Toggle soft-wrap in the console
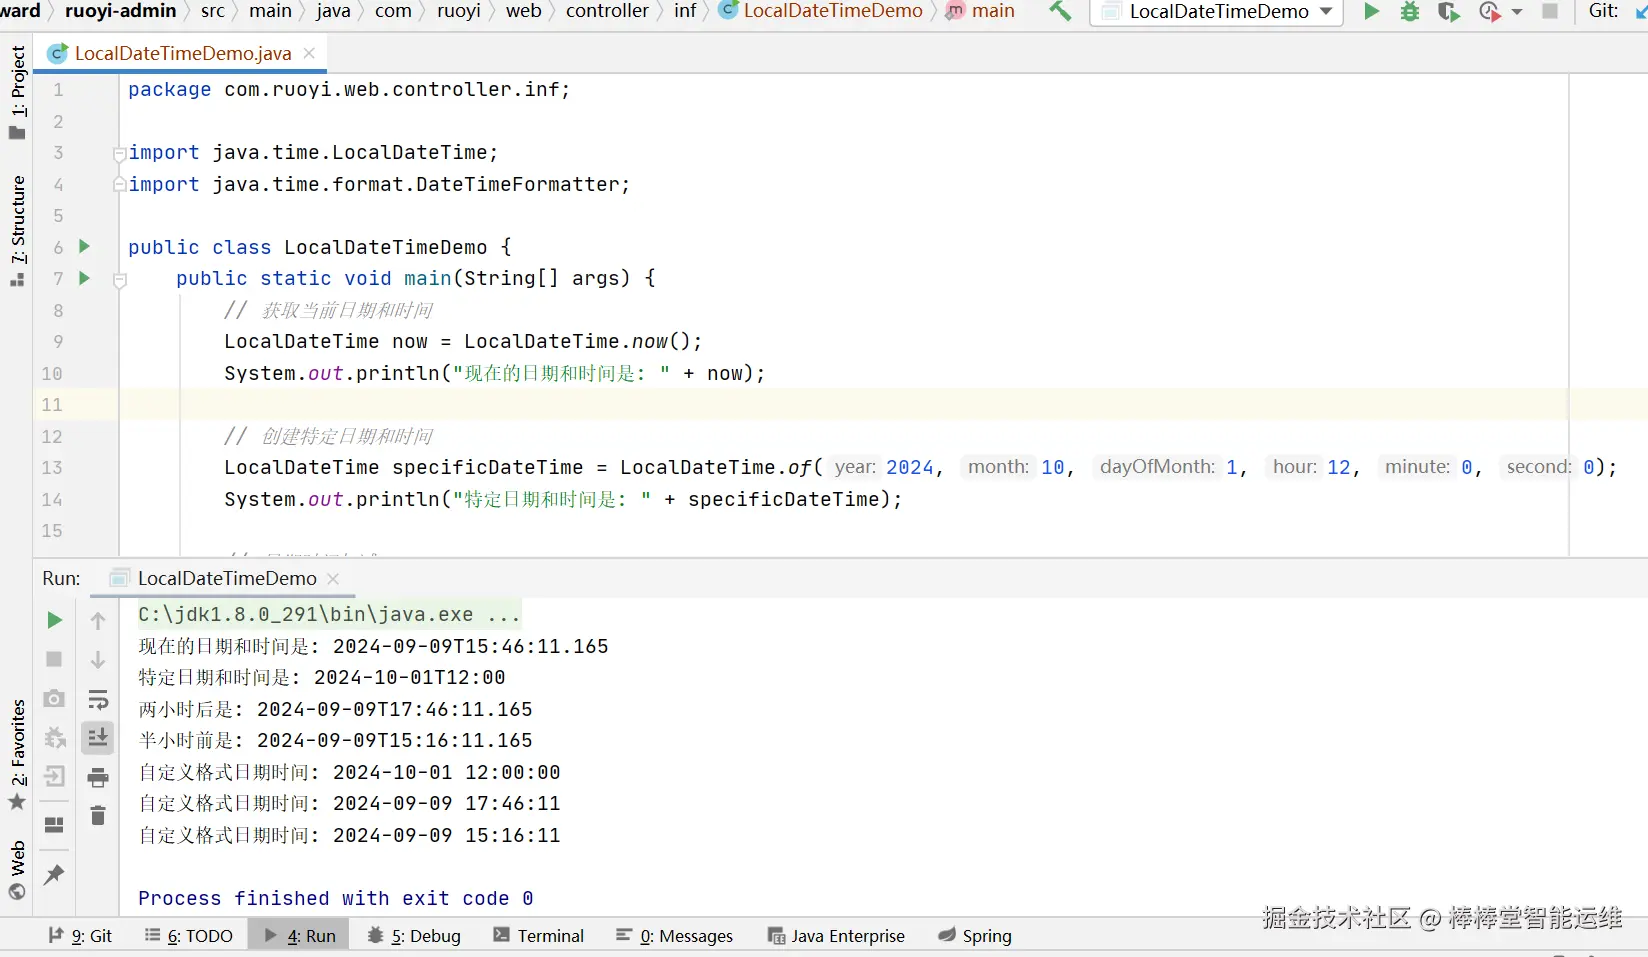 (x=98, y=699)
